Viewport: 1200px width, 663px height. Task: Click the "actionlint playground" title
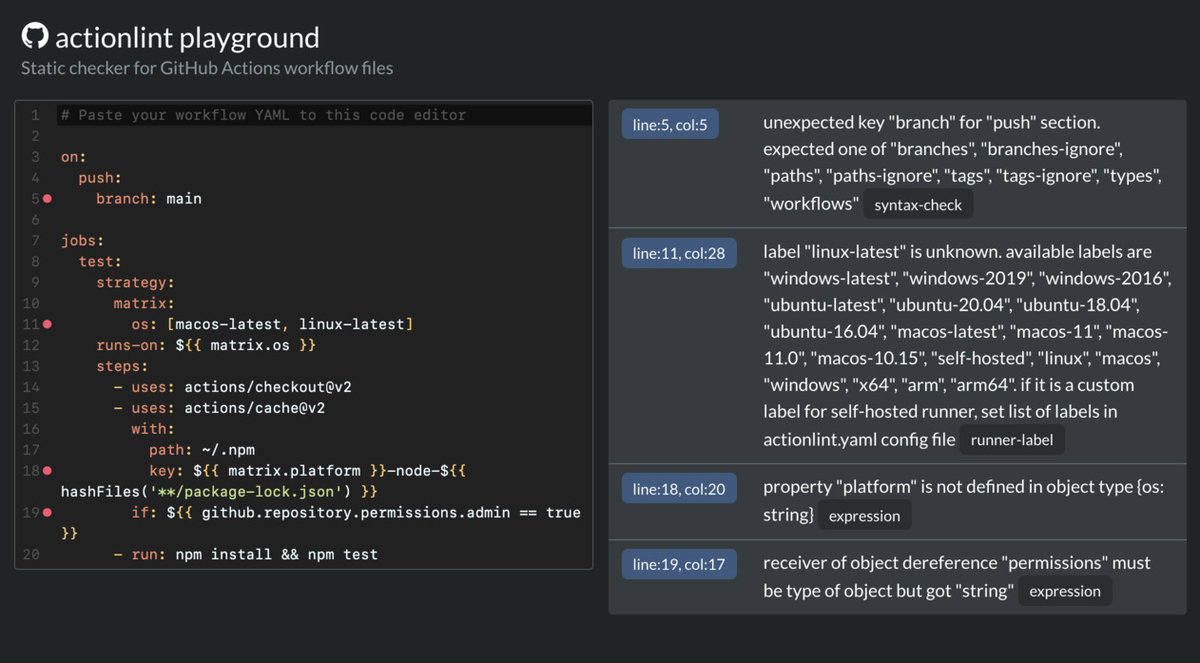[x=187, y=38]
